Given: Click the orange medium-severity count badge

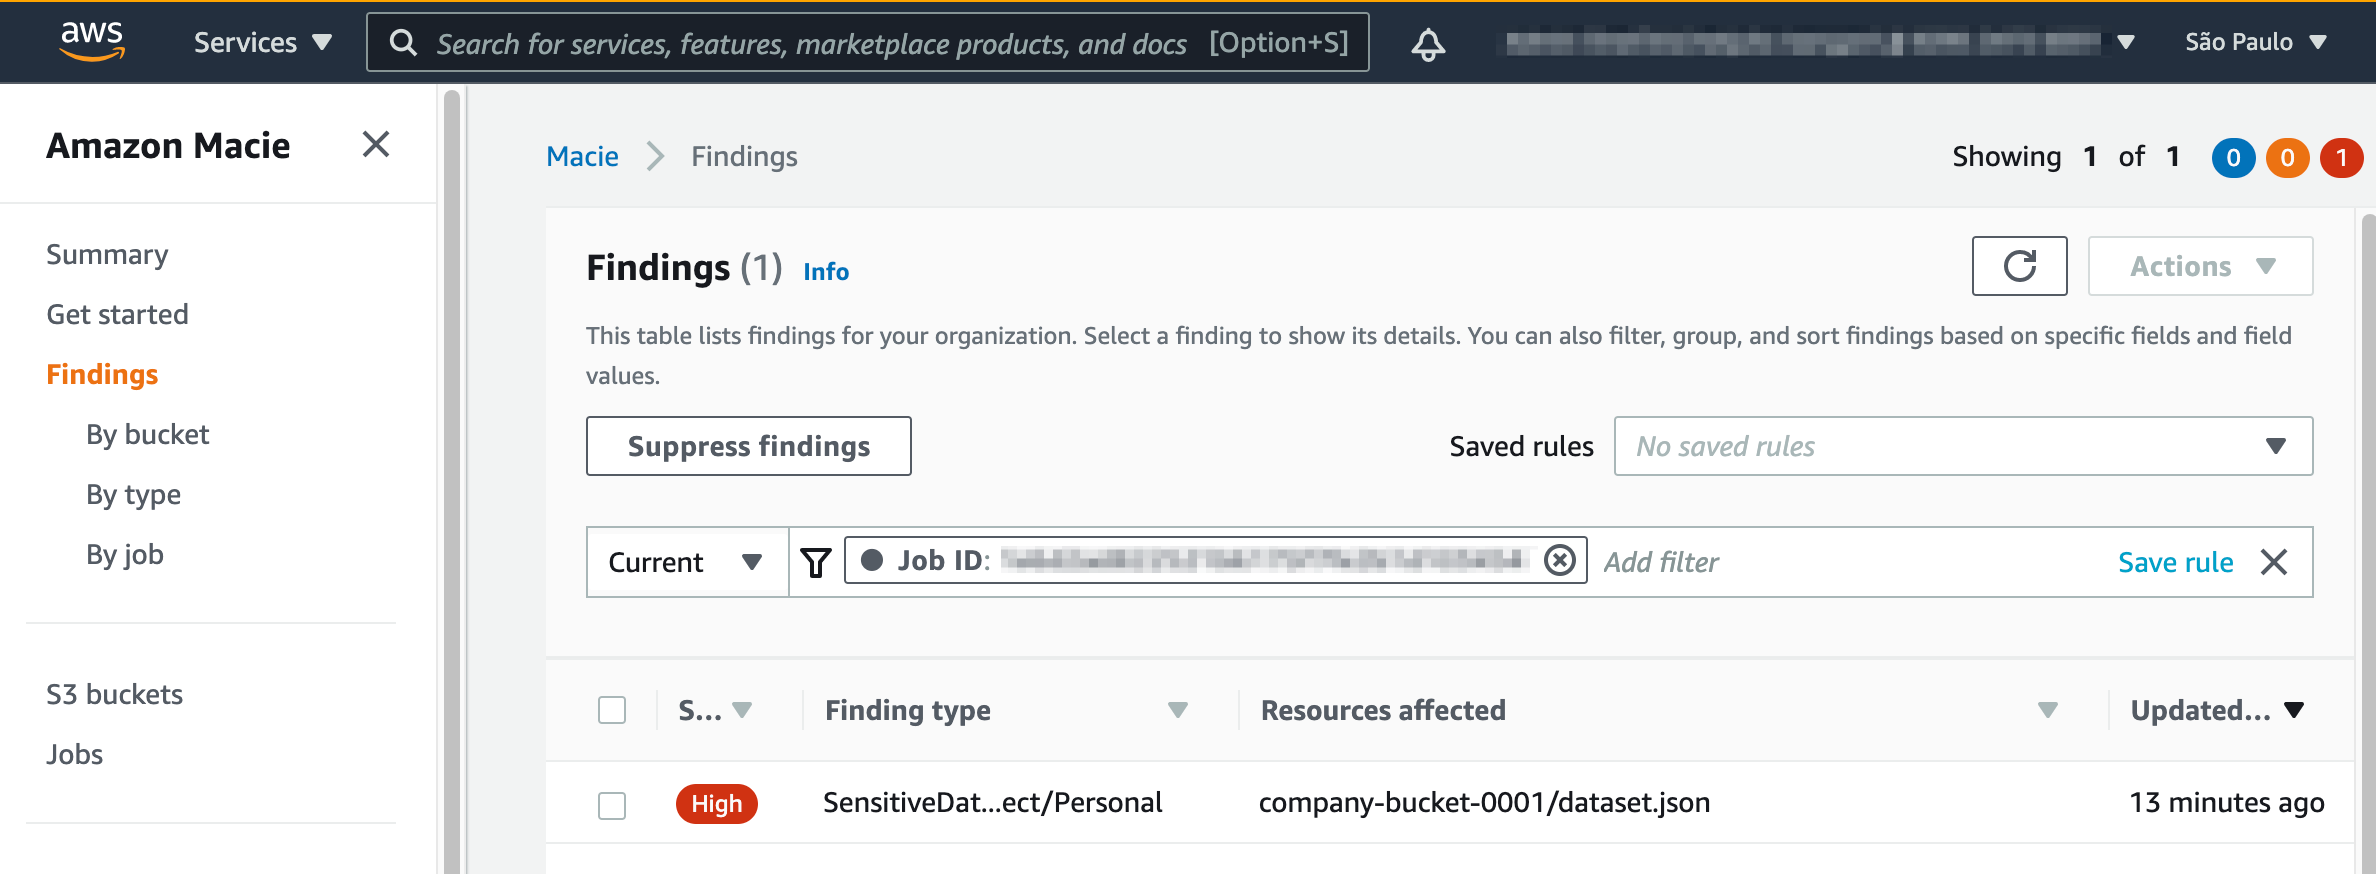Looking at the screenshot, I should coord(2287,157).
